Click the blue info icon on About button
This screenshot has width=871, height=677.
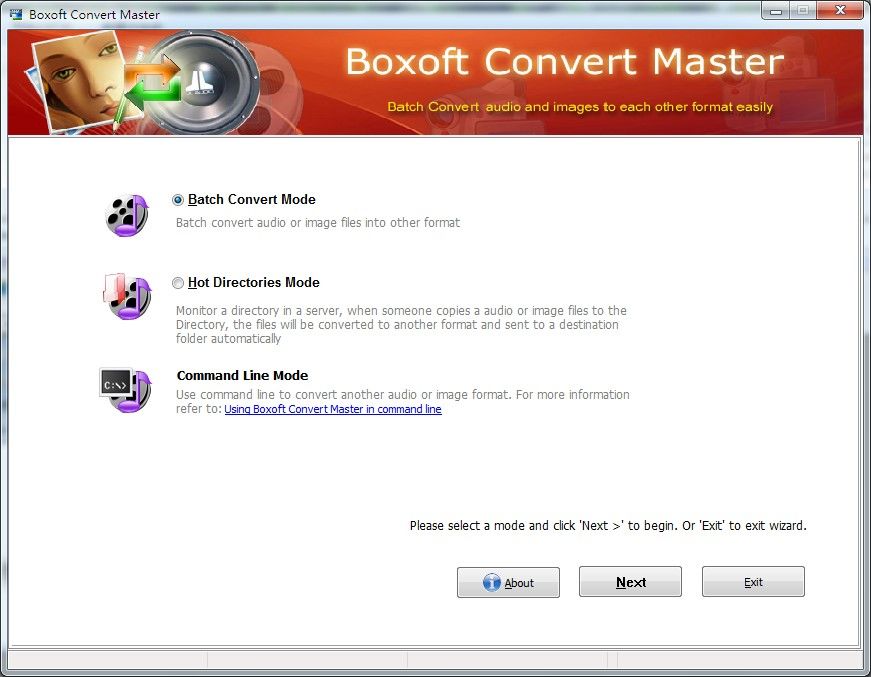click(492, 583)
